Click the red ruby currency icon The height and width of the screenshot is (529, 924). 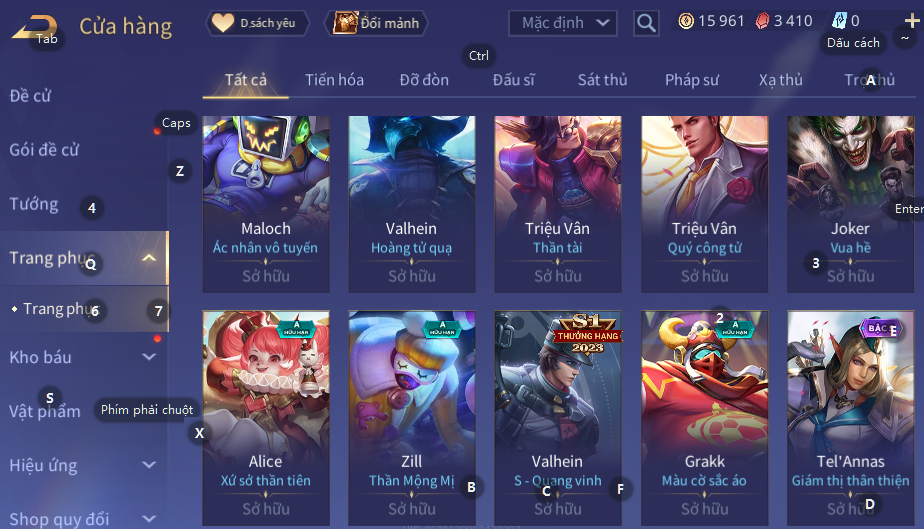point(763,22)
